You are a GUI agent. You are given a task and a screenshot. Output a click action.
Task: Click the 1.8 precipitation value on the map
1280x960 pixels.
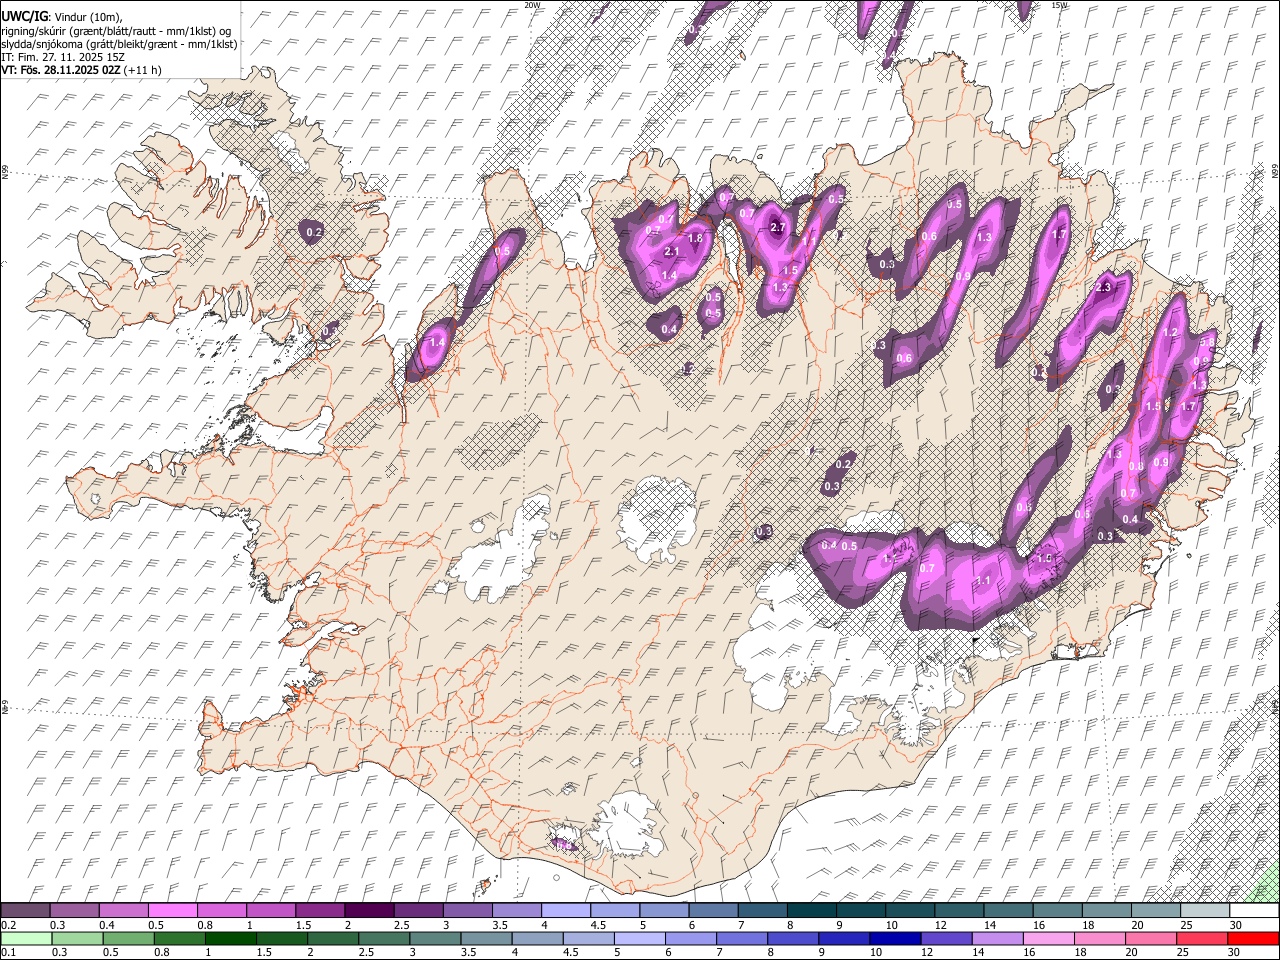click(696, 238)
